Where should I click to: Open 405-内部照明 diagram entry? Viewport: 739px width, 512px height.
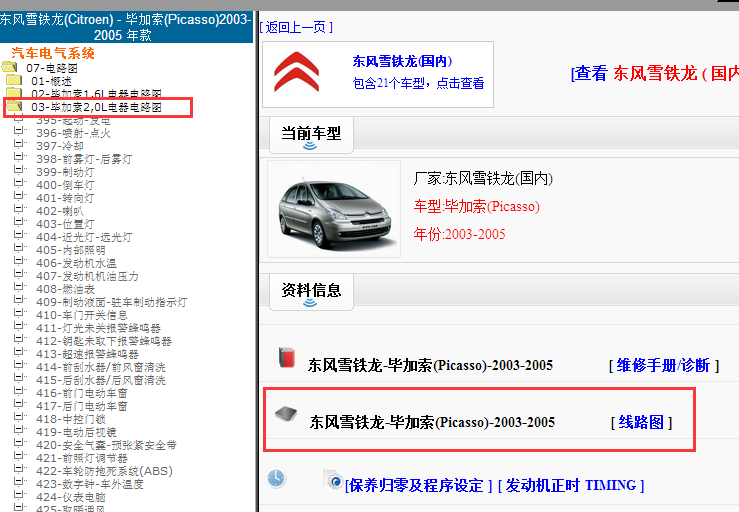pos(71,250)
